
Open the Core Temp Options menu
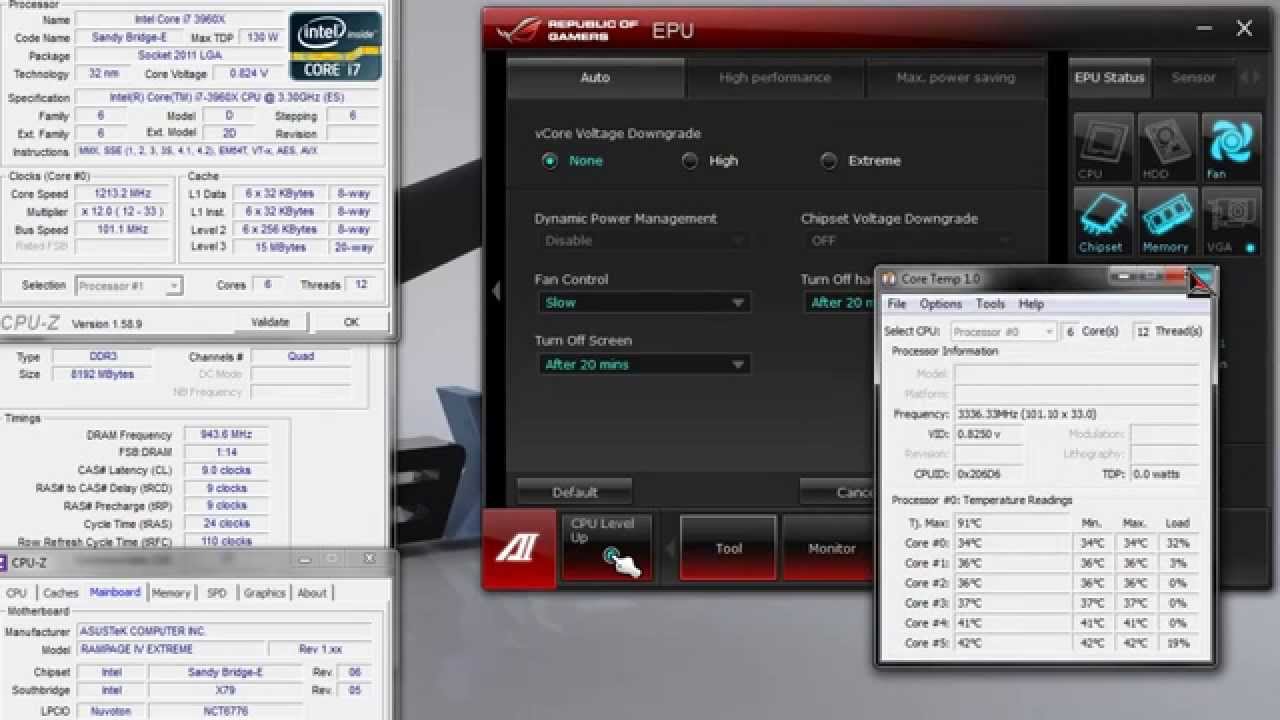point(940,304)
